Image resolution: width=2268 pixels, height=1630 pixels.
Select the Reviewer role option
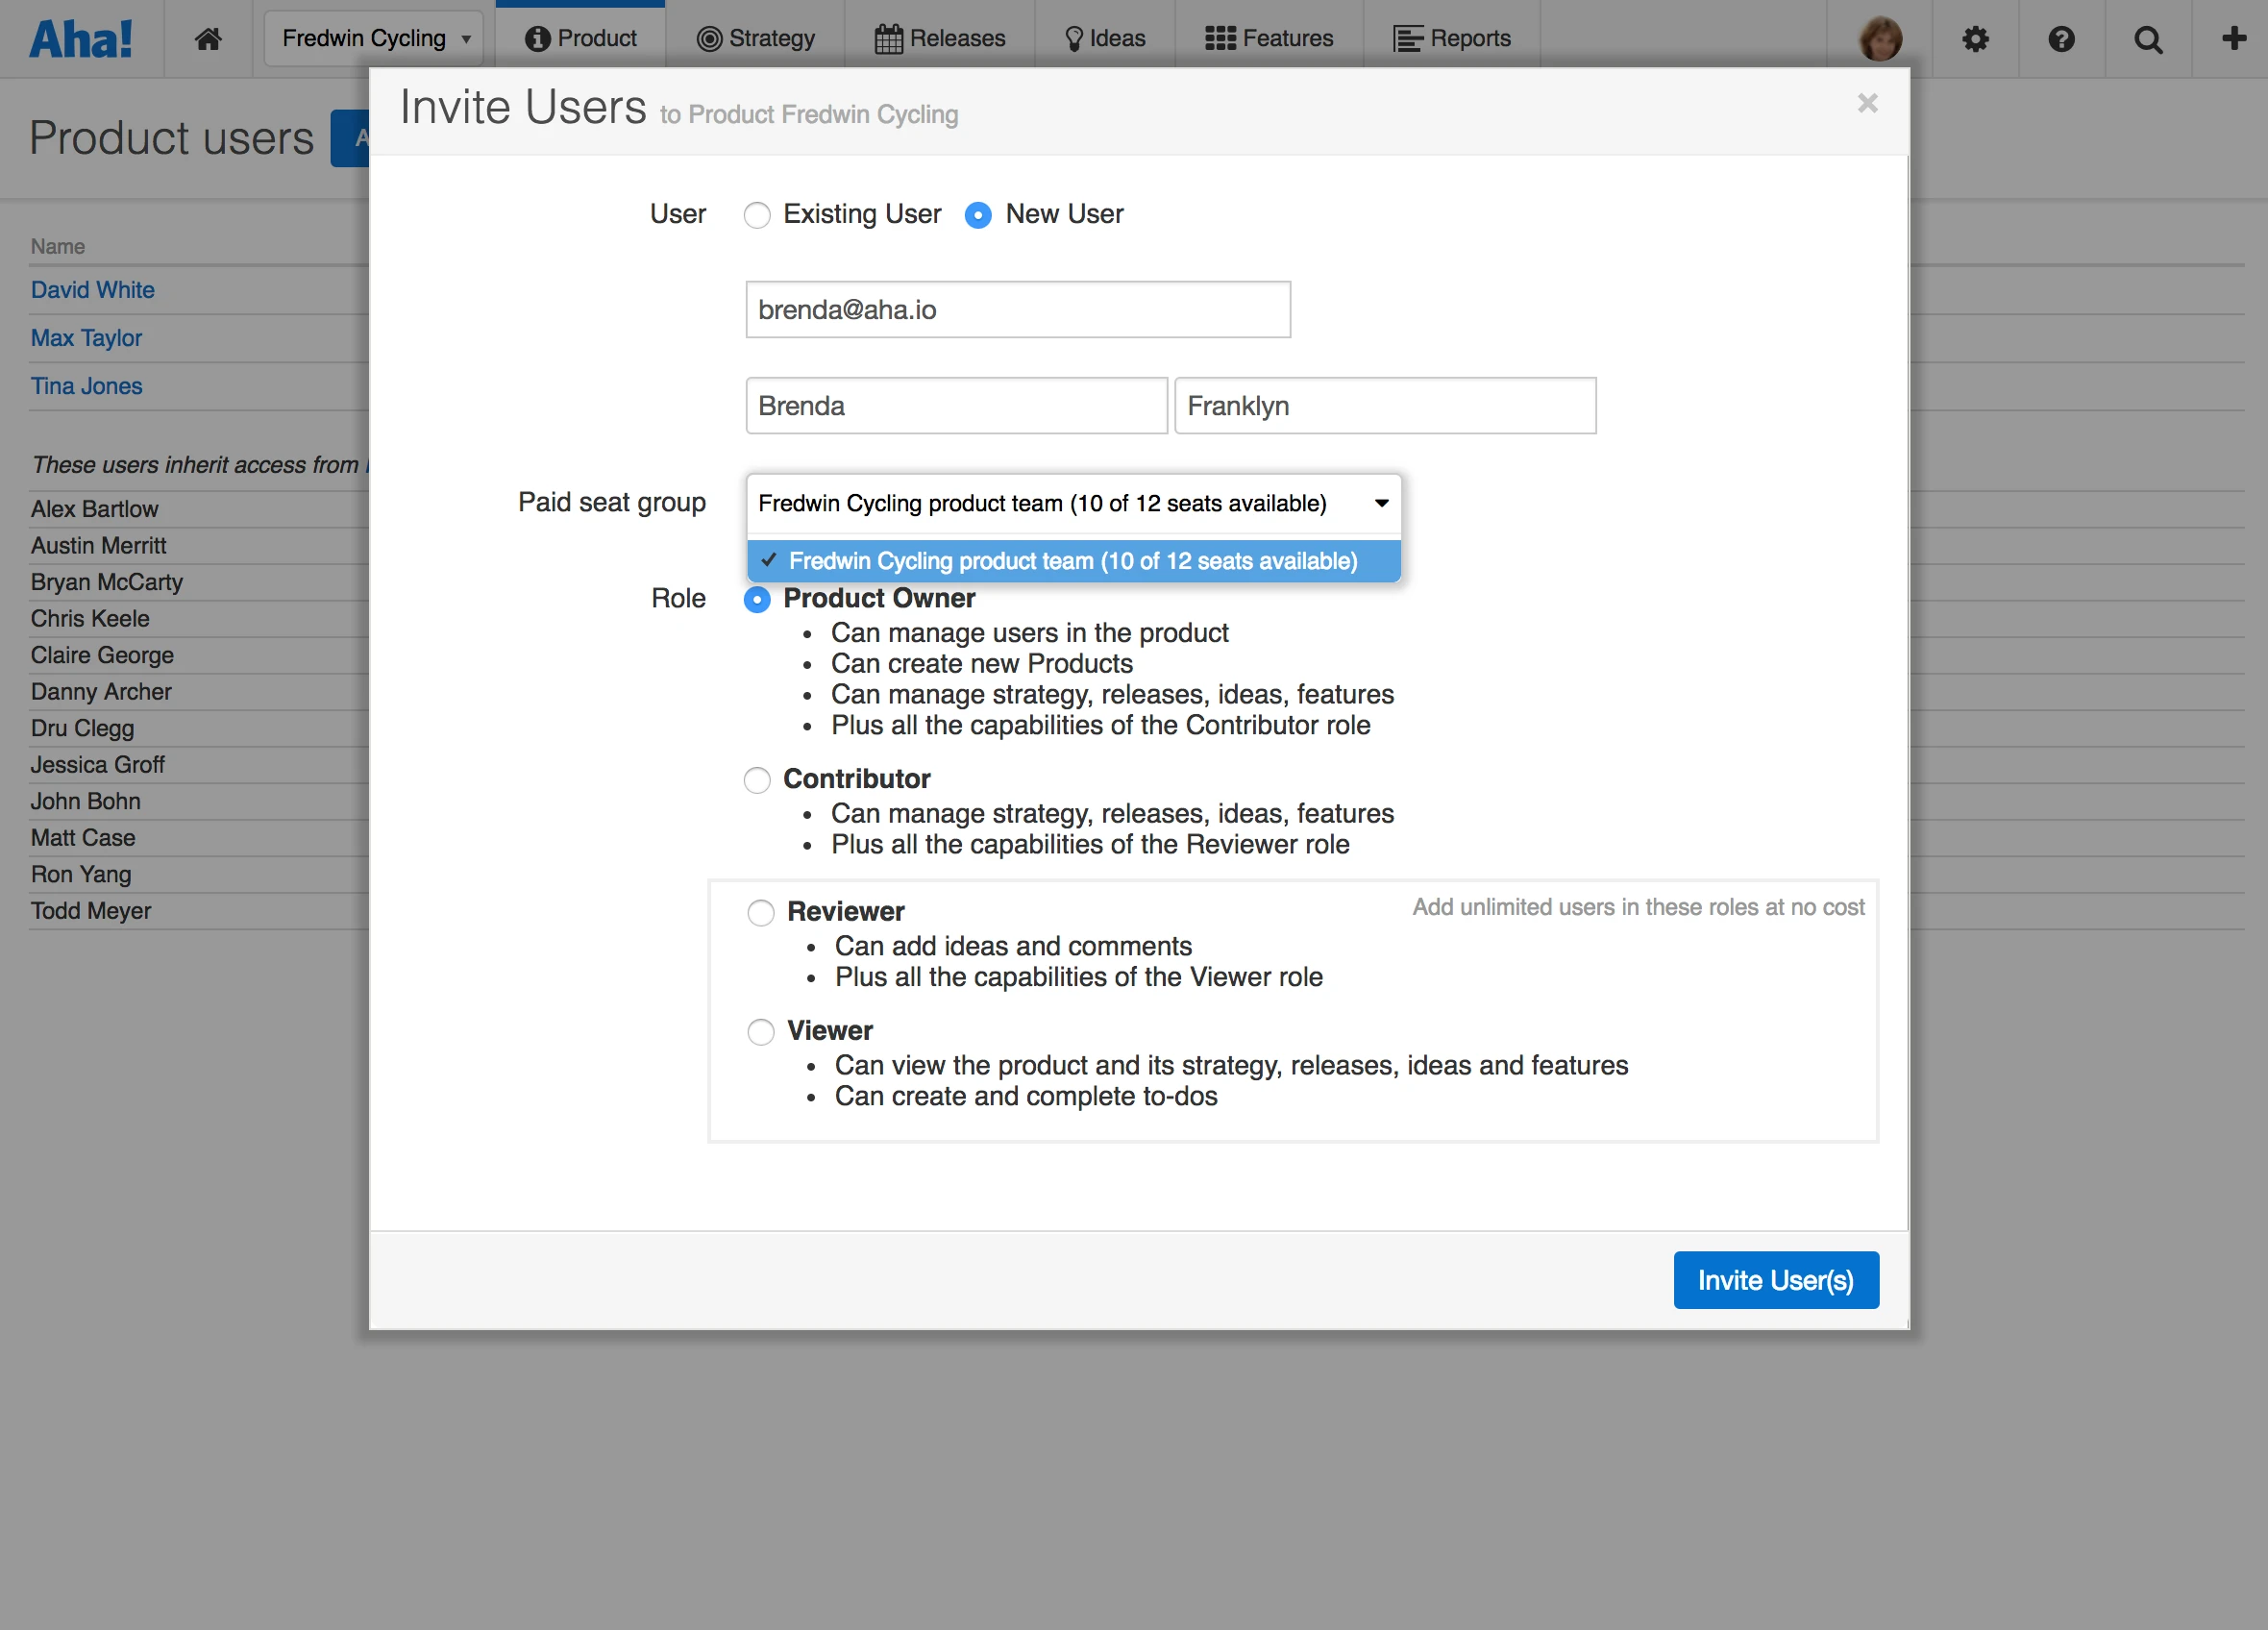tap(761, 912)
